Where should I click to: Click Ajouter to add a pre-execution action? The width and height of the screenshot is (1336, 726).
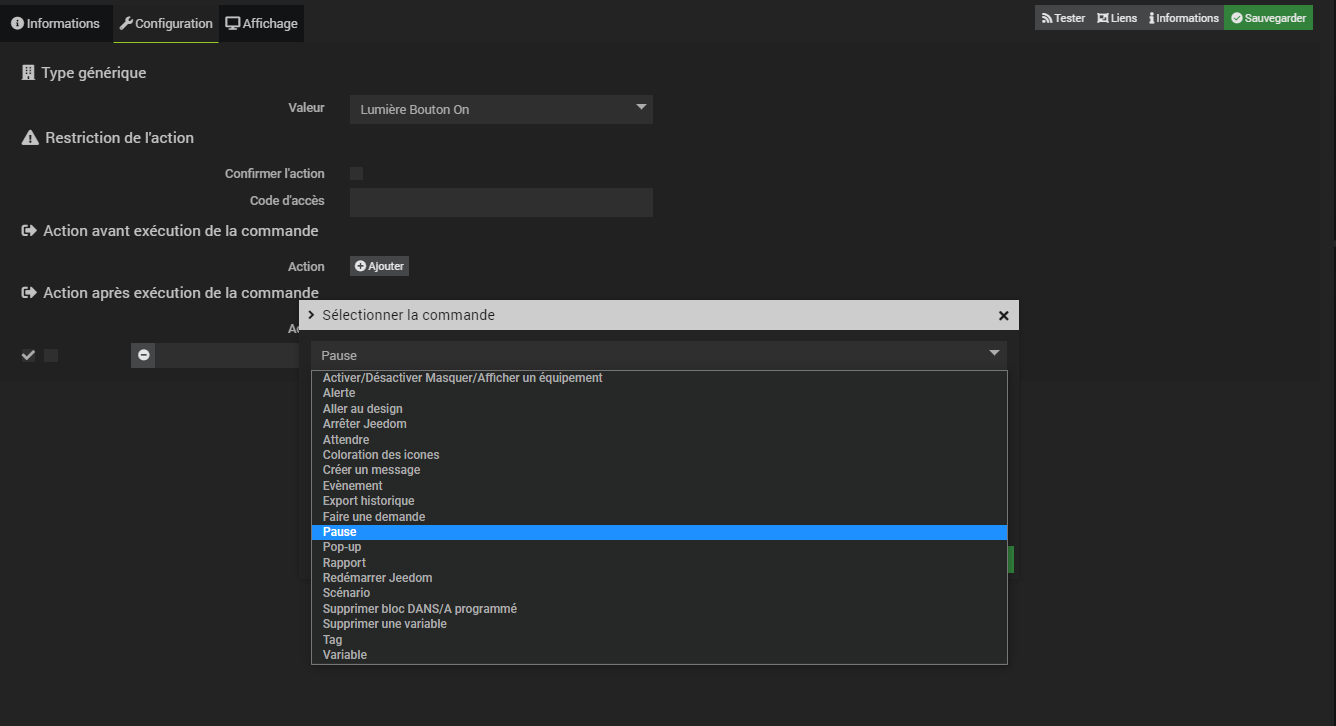coord(379,266)
